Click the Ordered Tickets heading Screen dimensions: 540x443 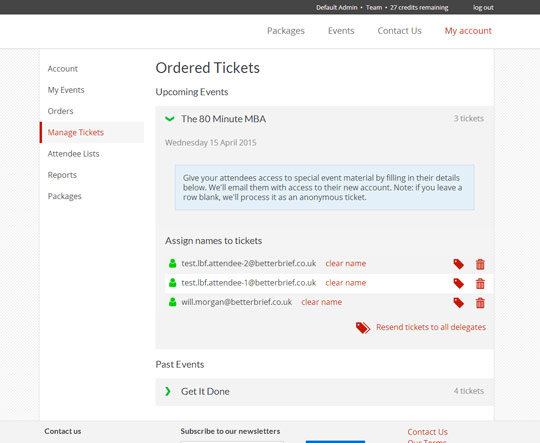tap(208, 68)
